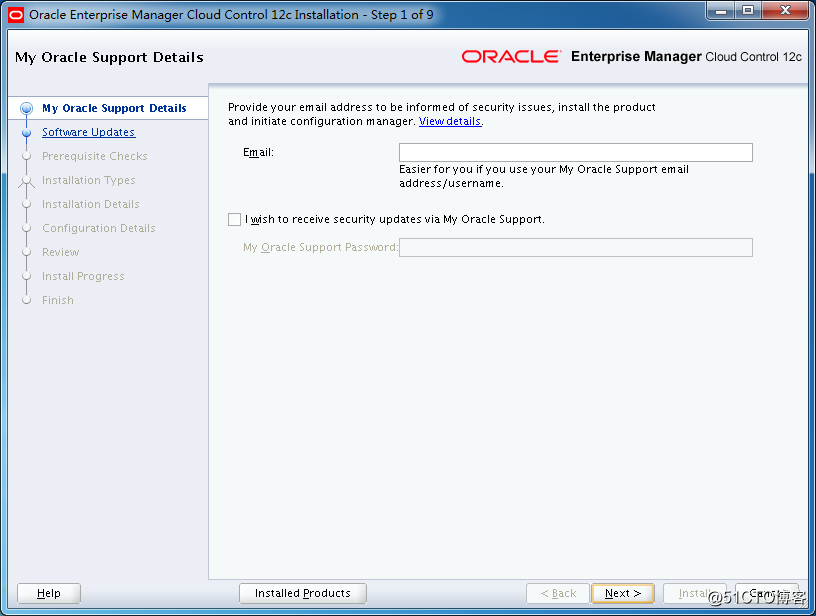The width and height of the screenshot is (816, 616).
Task: Click the My Oracle Support Password field
Action: (576, 248)
